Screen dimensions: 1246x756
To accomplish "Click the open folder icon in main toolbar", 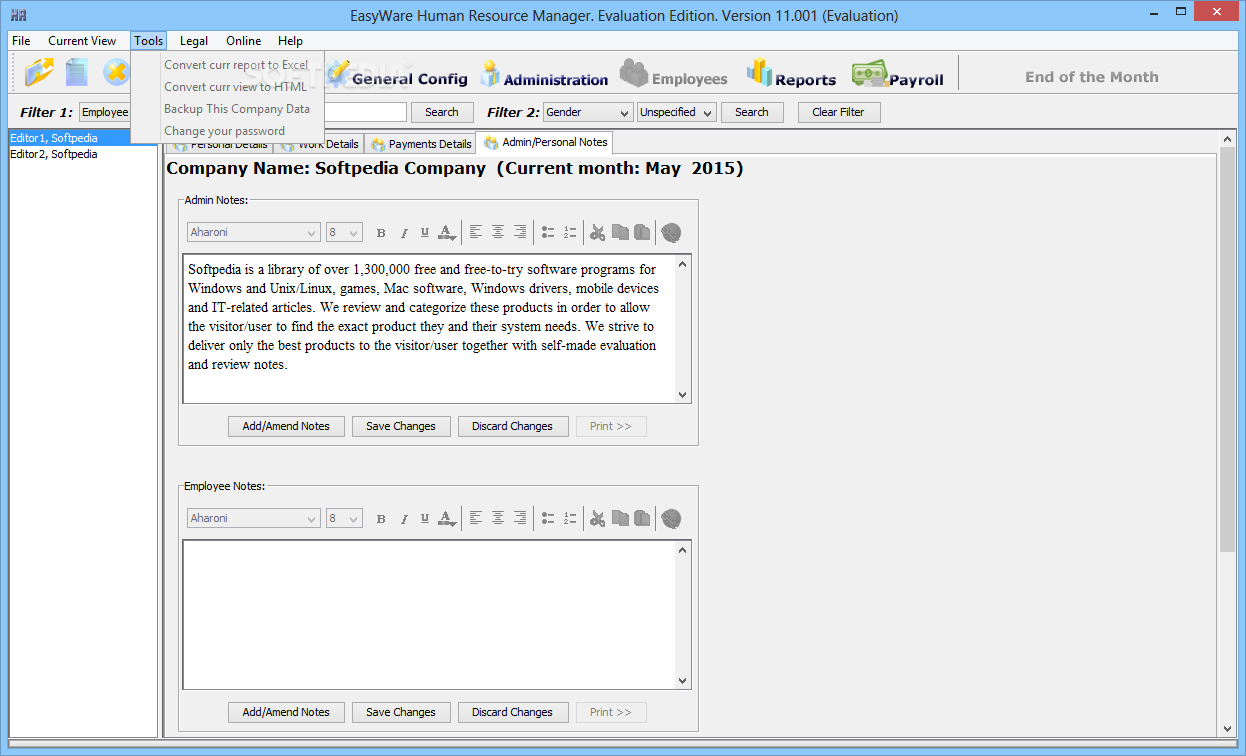I will tap(40, 72).
